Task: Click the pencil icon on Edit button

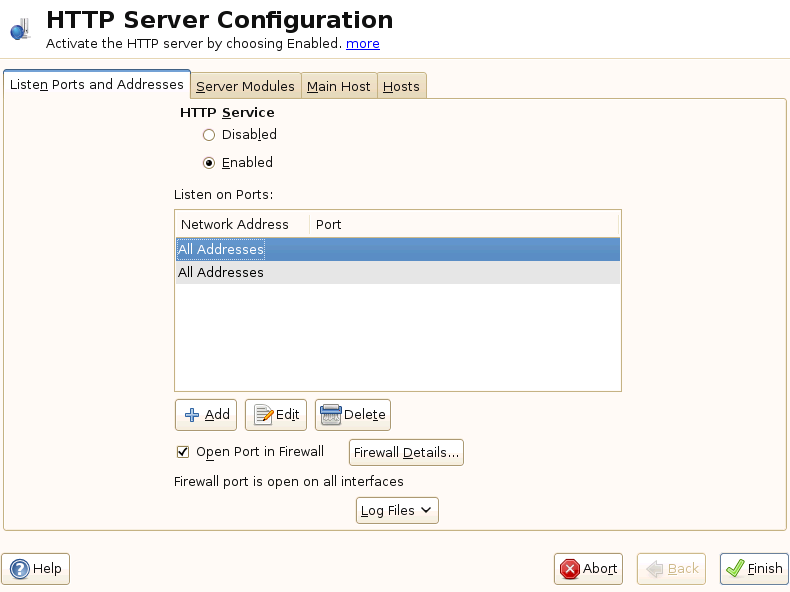Action: [264, 415]
